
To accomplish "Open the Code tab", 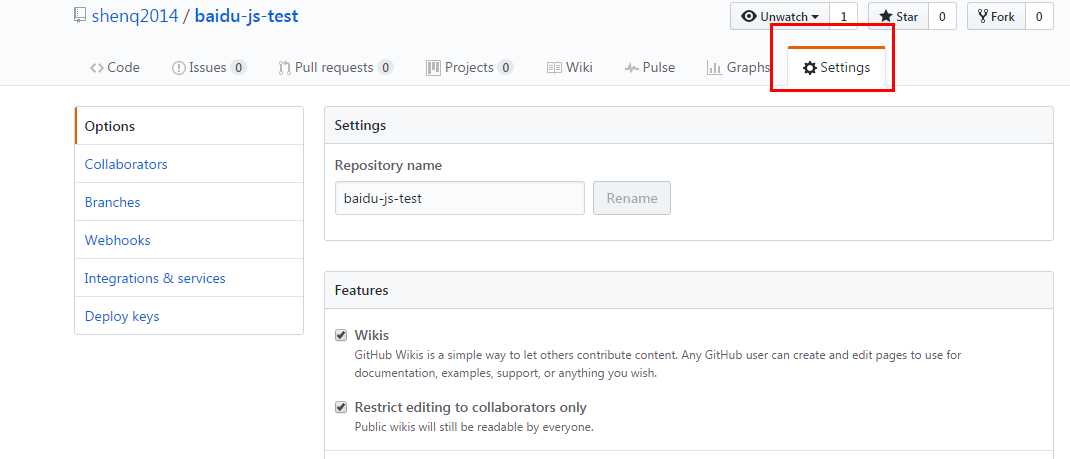I will 115,68.
